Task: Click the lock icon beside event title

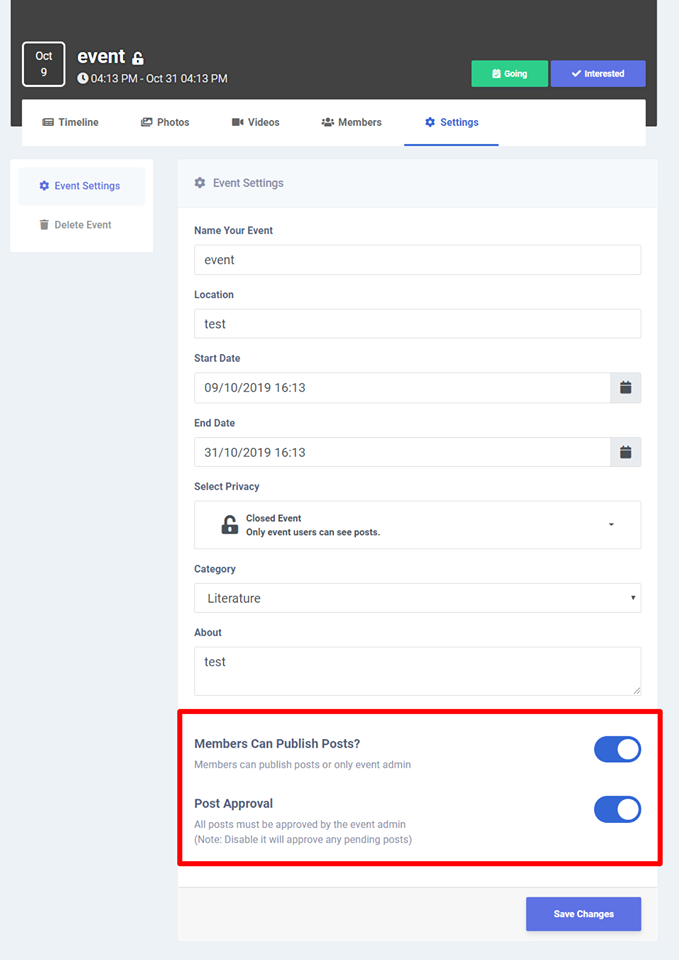Action: (138, 58)
